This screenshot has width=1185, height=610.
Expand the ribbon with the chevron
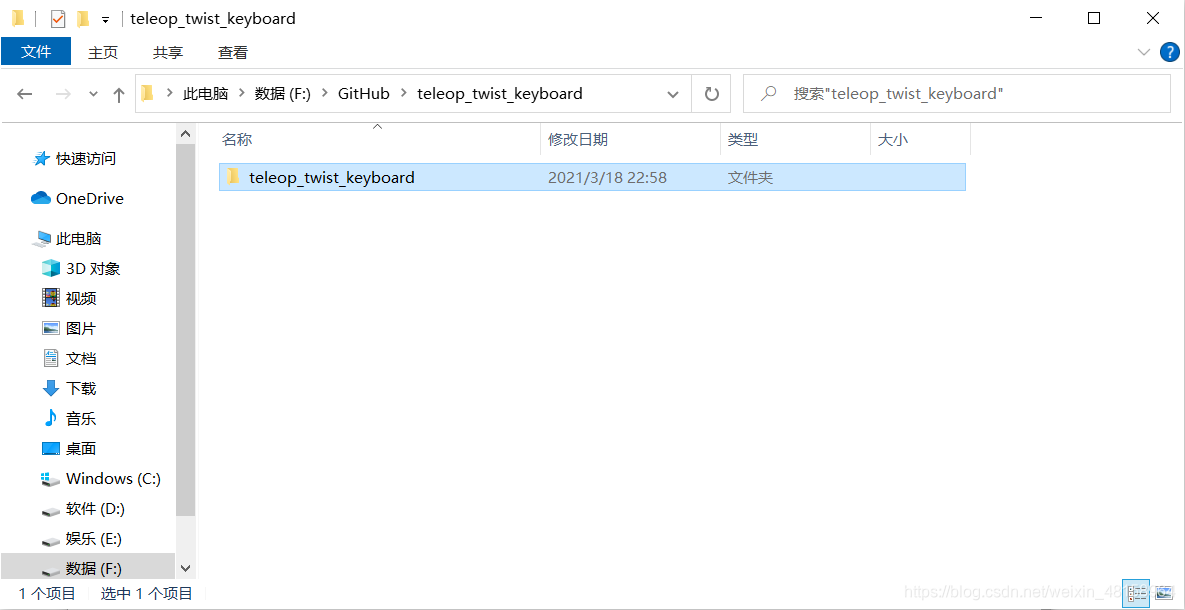click(x=1143, y=51)
